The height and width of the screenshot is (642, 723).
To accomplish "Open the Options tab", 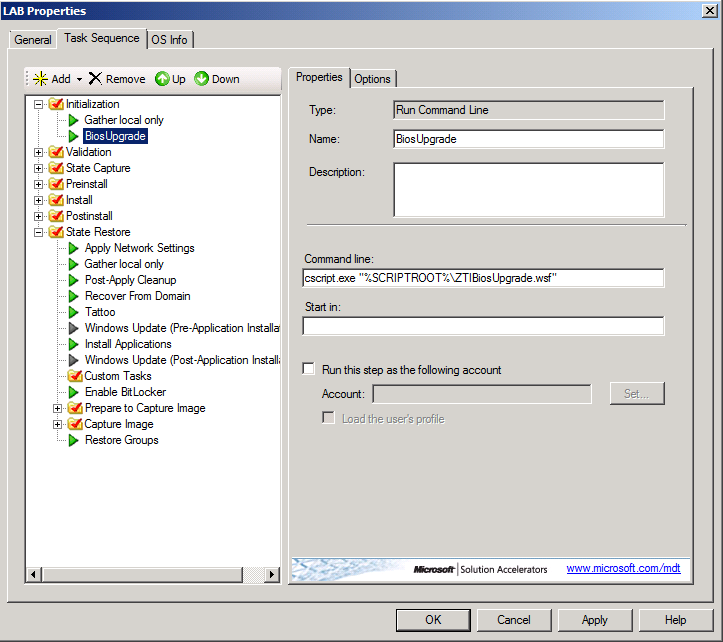I will (x=373, y=79).
